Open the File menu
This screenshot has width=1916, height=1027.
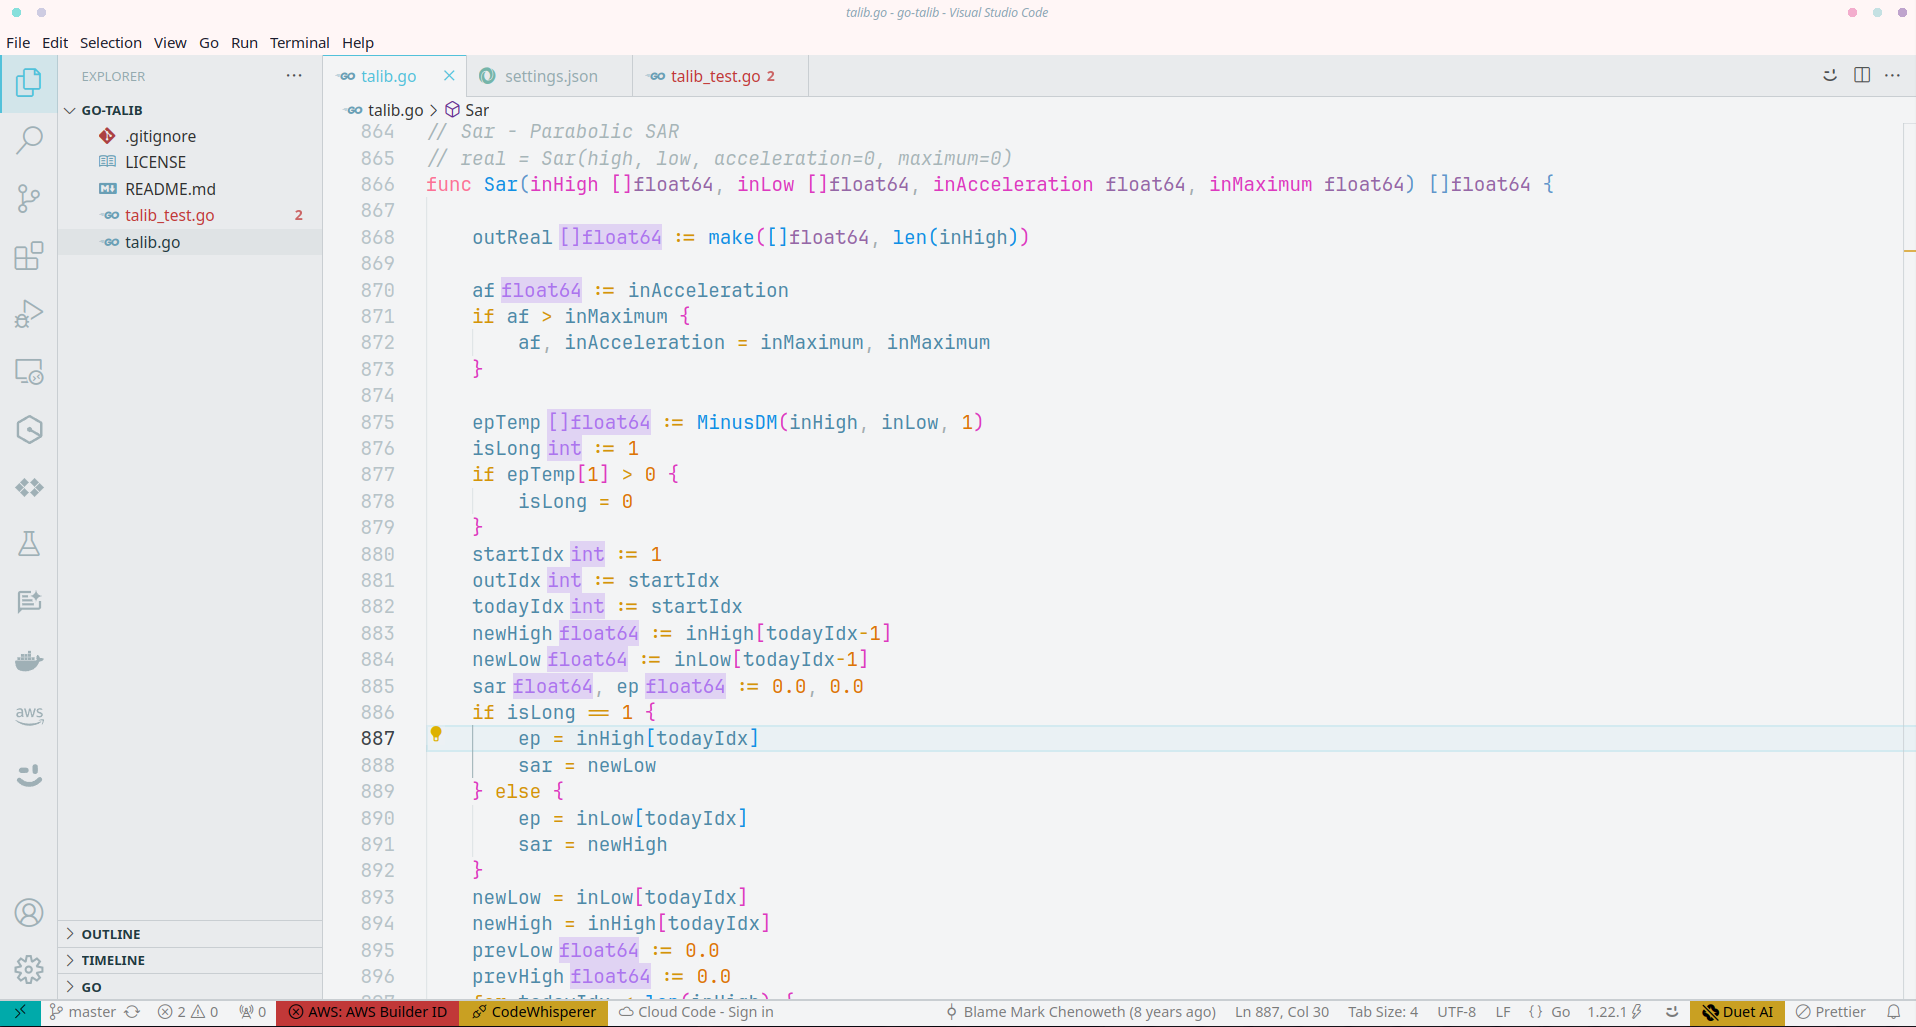pyautogui.click(x=18, y=43)
